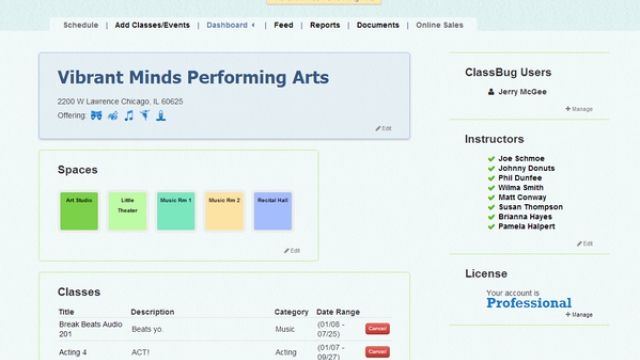640x360 pixels.
Task: Click the user icon beside Jerry McGee
Action: tap(491, 92)
